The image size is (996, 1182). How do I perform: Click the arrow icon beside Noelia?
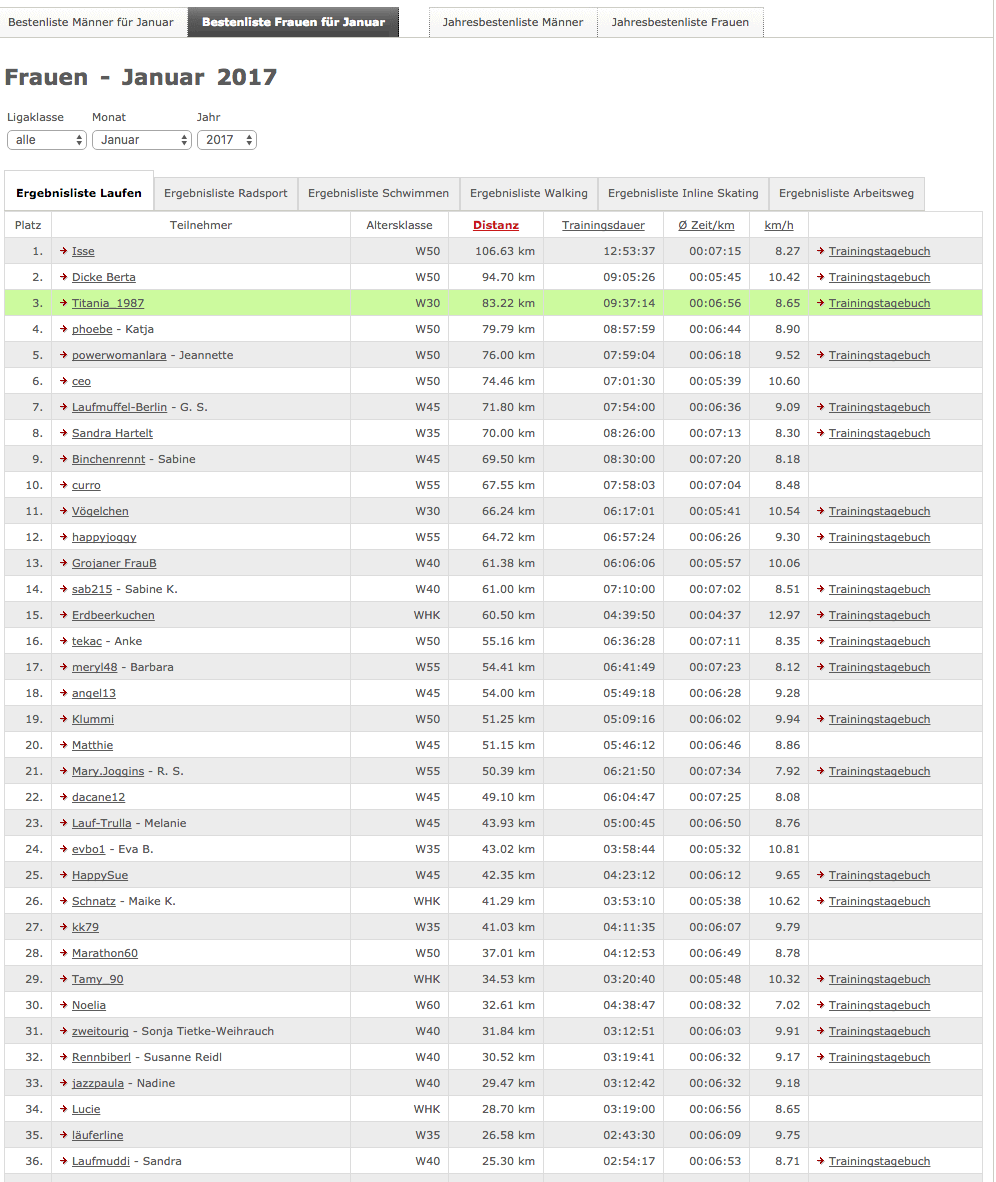pos(64,1005)
